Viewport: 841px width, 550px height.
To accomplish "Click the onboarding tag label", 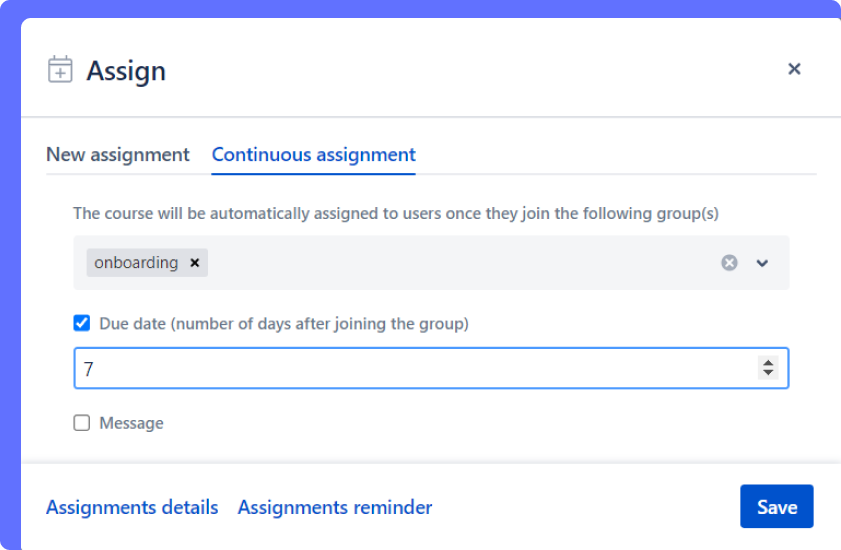I will point(136,263).
